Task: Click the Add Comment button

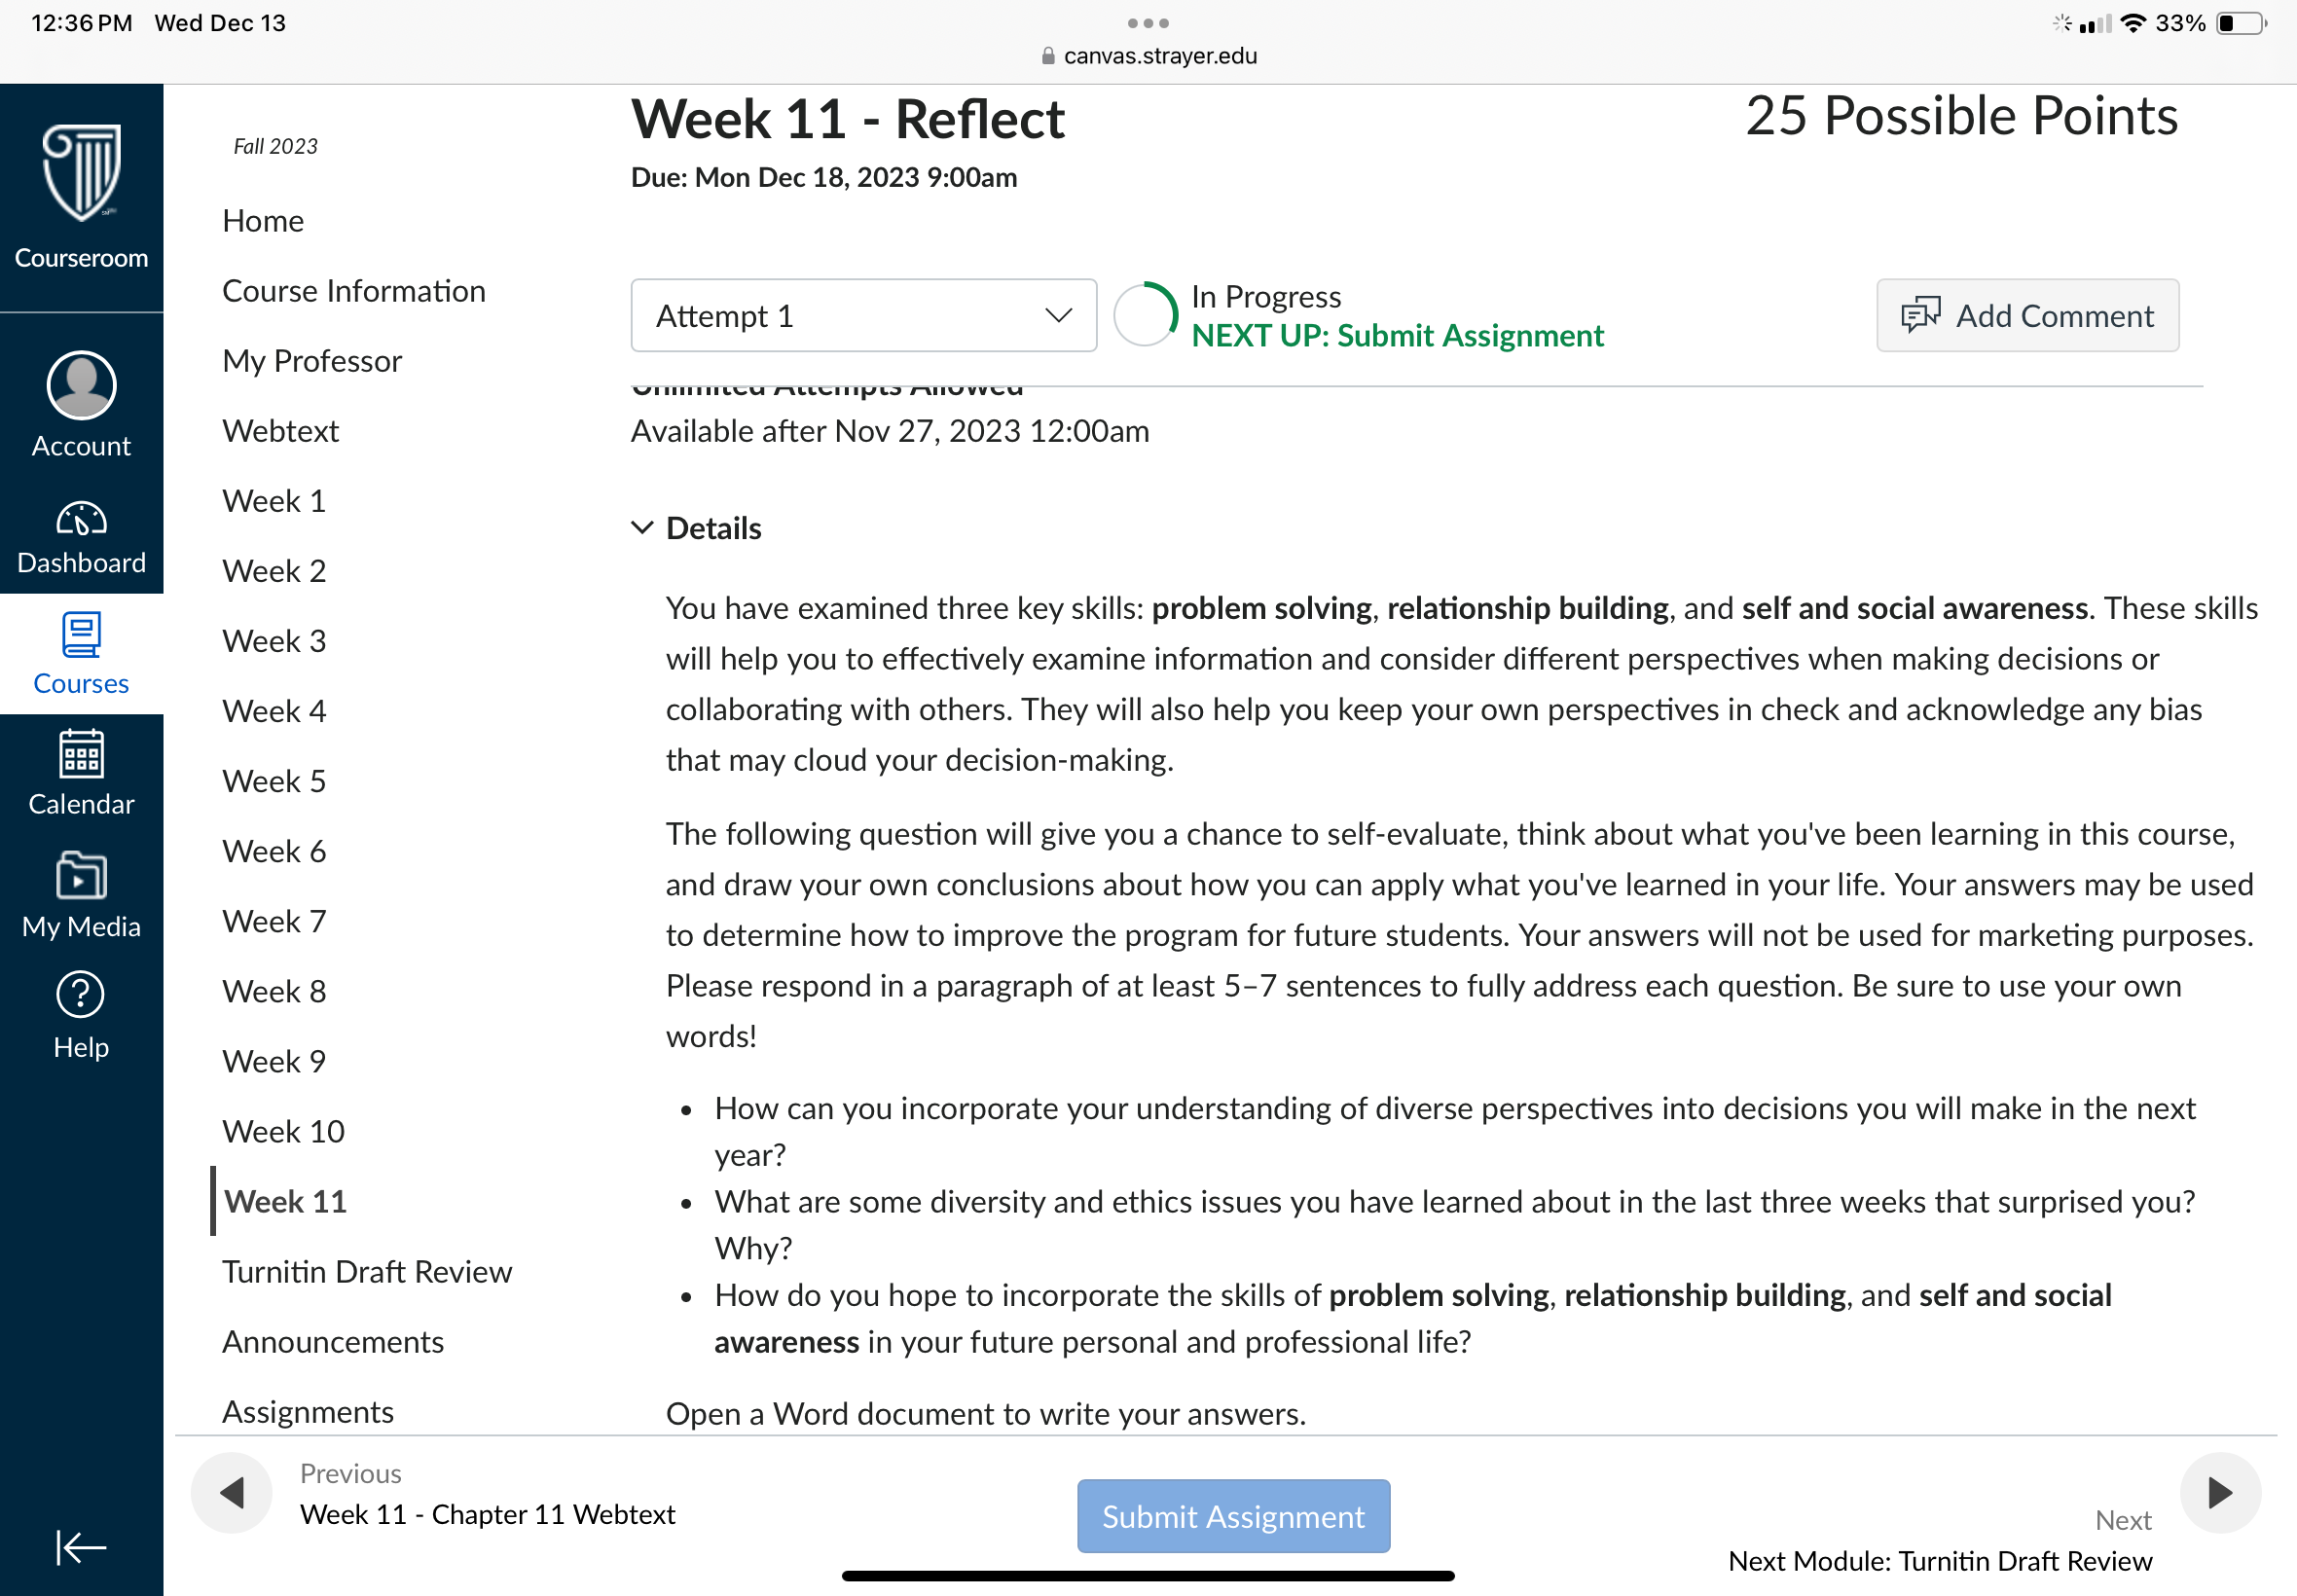Action: 2027,316
